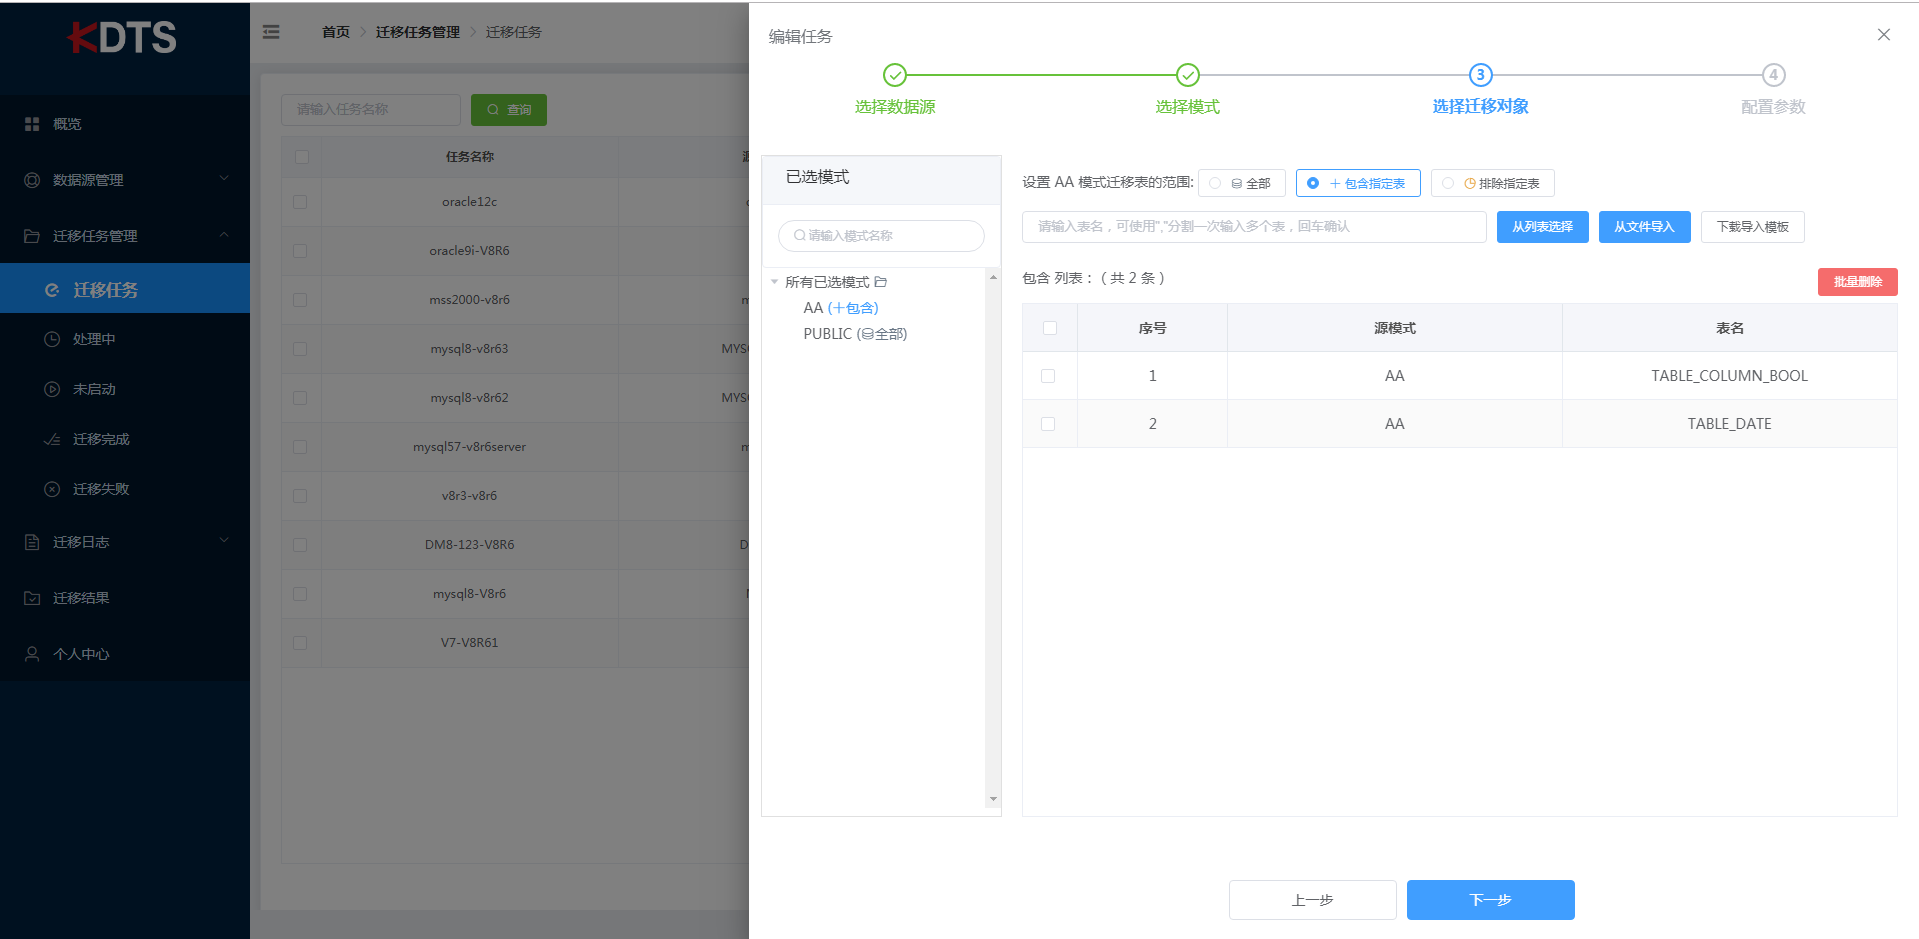This screenshot has width=1919, height=939.
Task: Focus the task name search field
Action: pos(371,110)
